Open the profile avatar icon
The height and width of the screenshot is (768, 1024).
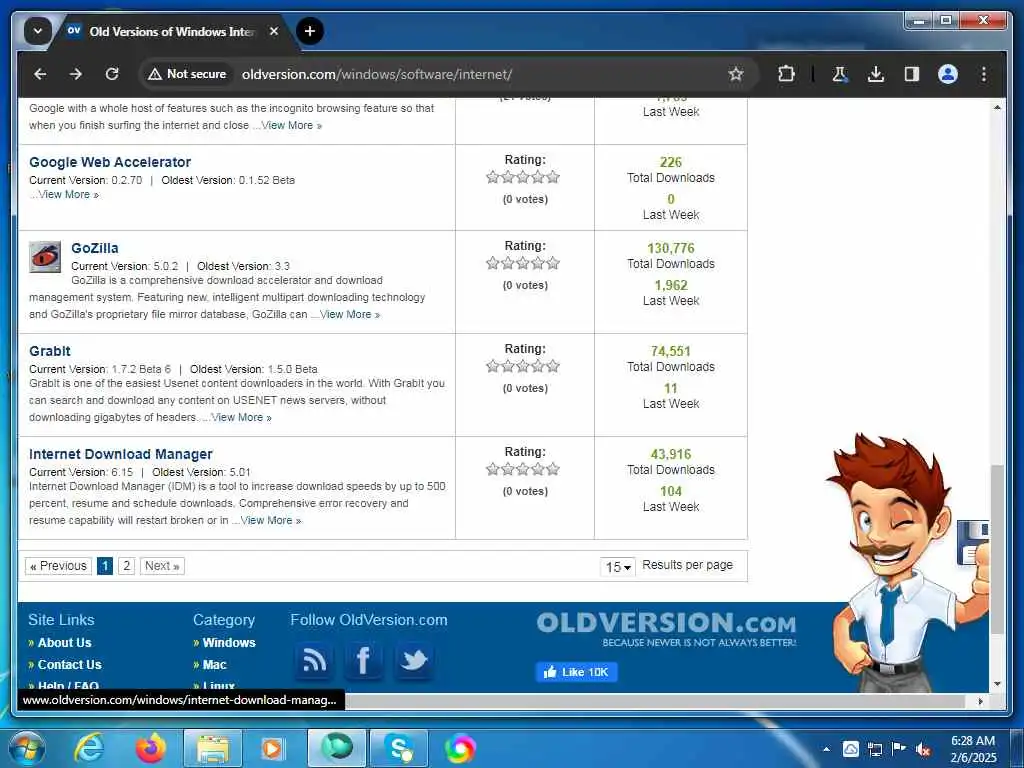coord(948,74)
